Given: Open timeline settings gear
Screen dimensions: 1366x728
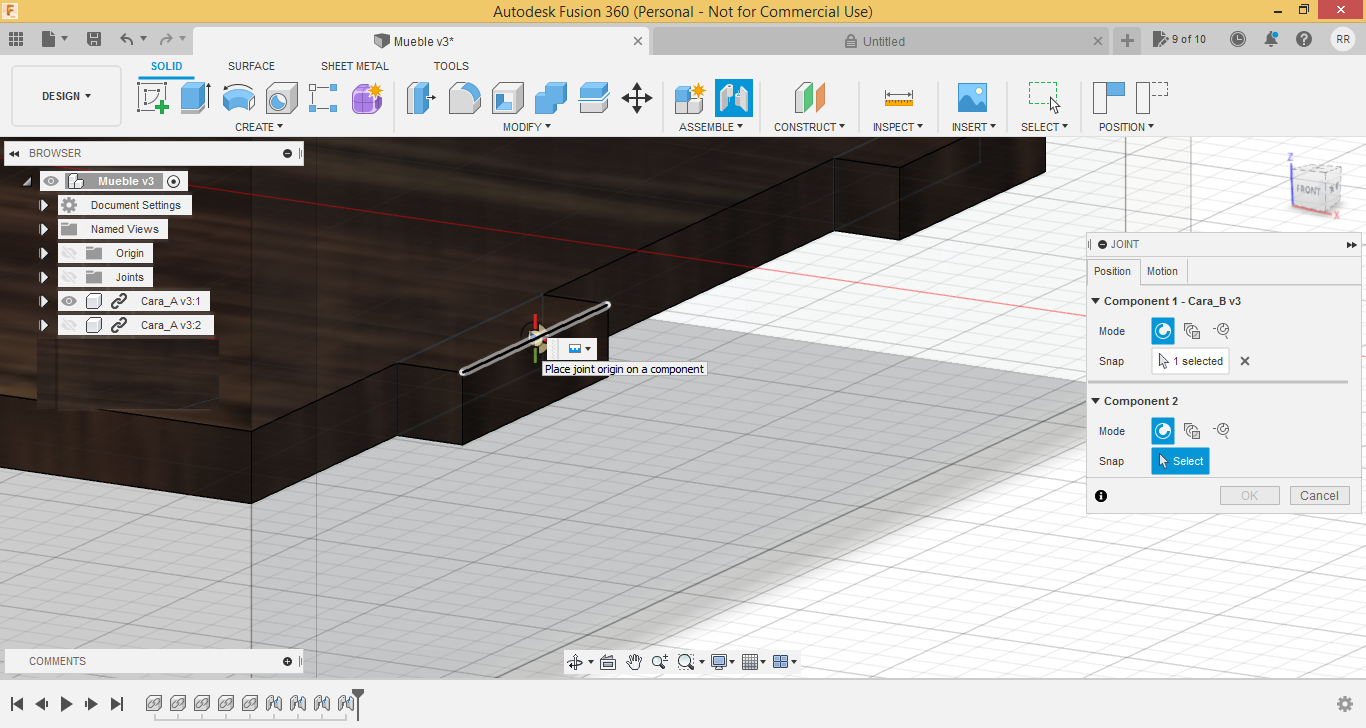Looking at the screenshot, I should click(x=1345, y=704).
